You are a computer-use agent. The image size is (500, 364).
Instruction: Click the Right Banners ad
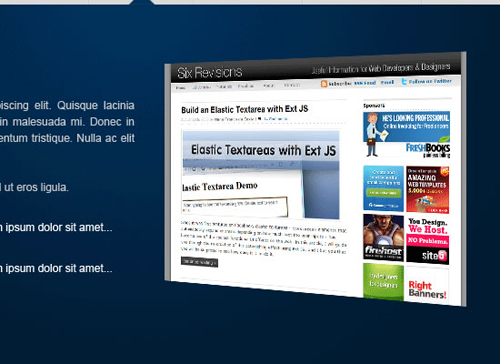tap(428, 286)
